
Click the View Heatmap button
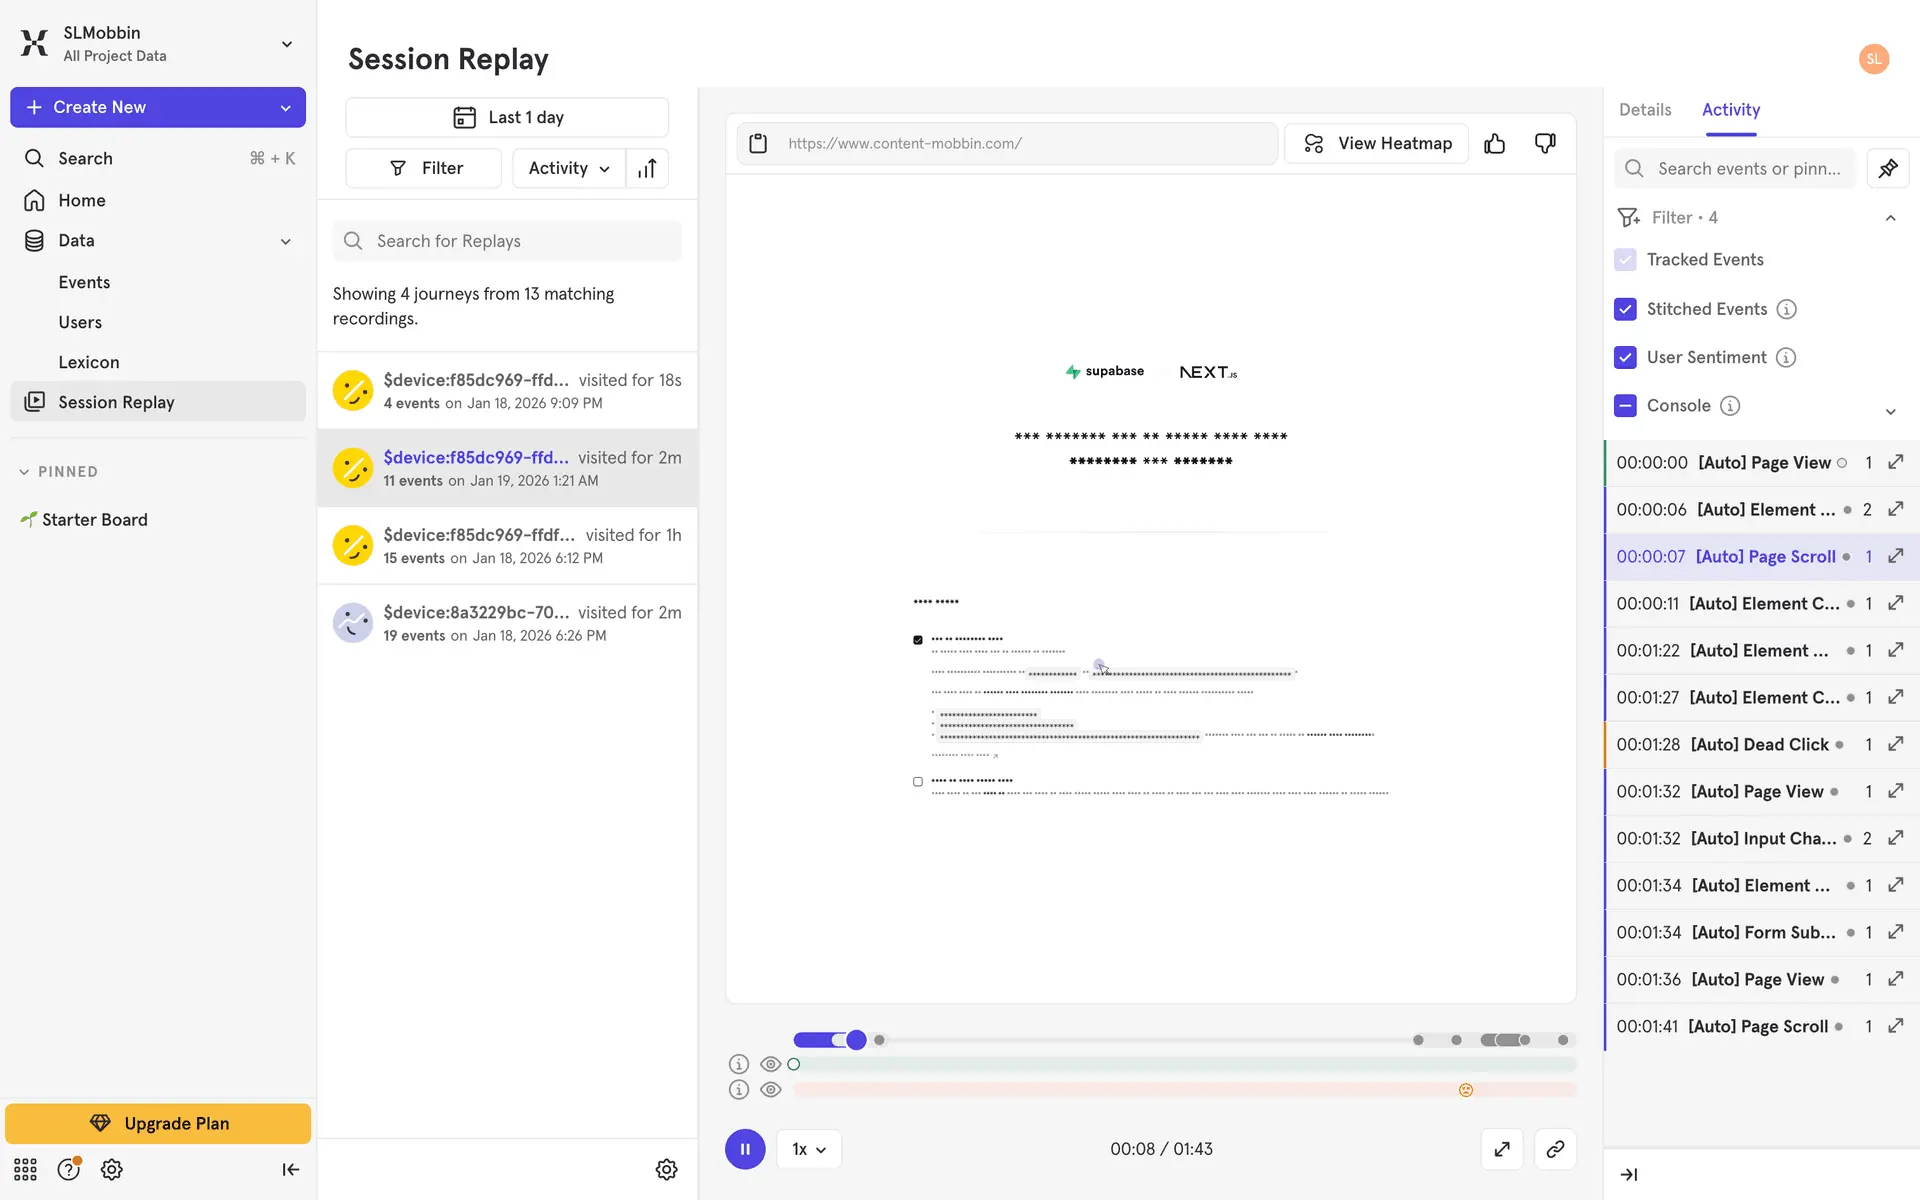click(1376, 144)
